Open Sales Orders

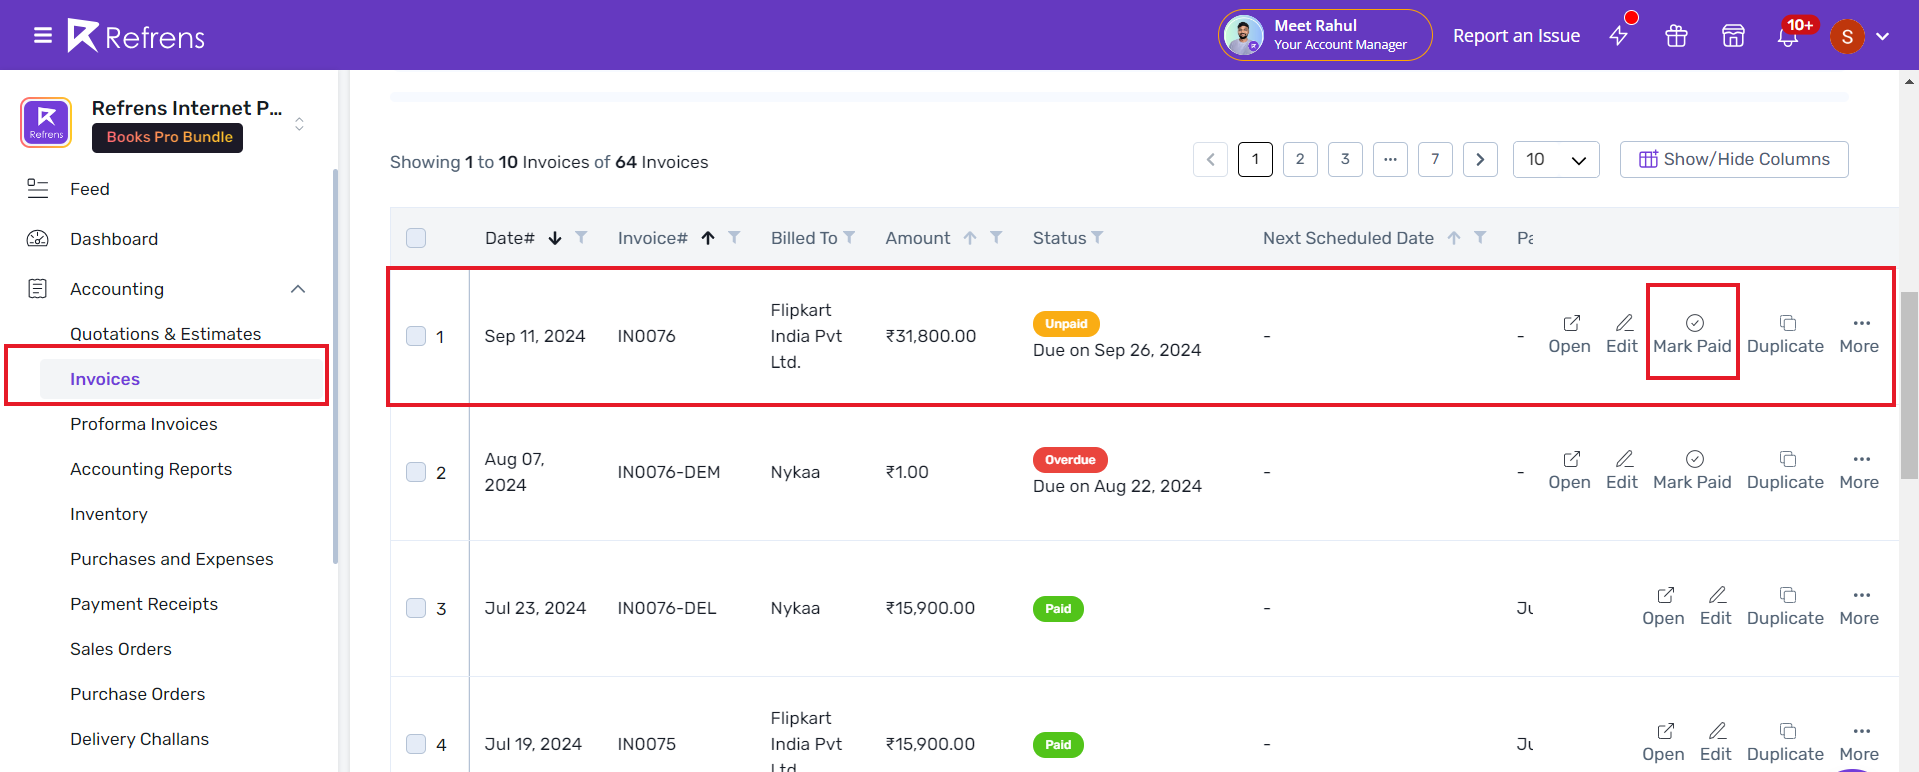click(120, 649)
